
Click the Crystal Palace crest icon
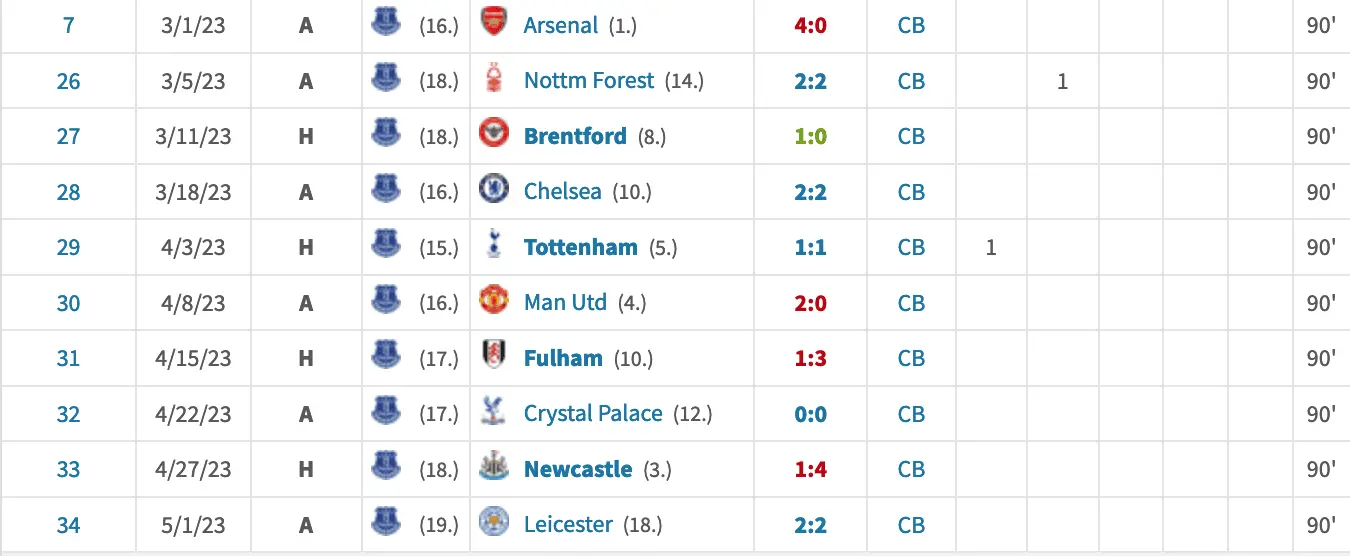[494, 413]
